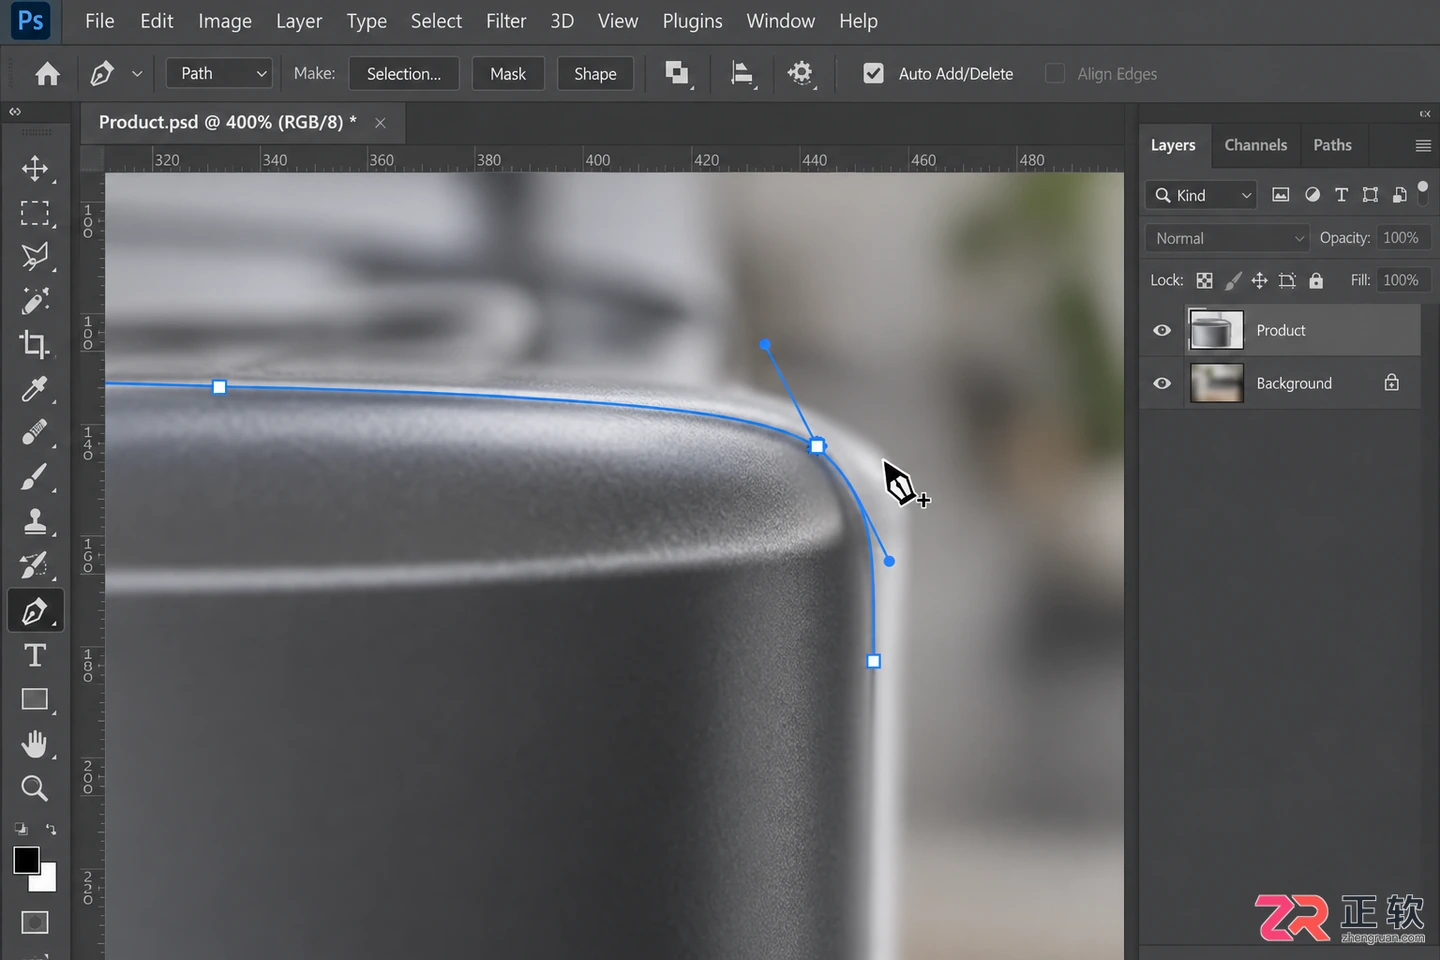Viewport: 1440px width, 960px height.
Task: Switch to the Paths tab
Action: click(1332, 145)
